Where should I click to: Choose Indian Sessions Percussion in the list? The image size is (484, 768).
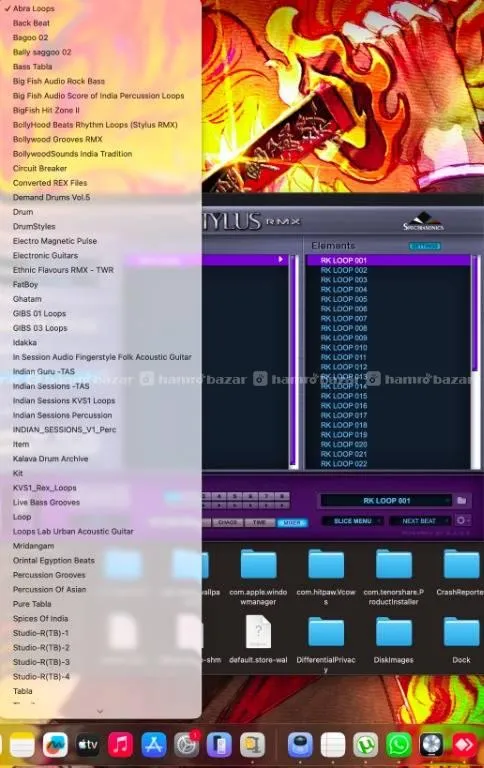[62, 415]
